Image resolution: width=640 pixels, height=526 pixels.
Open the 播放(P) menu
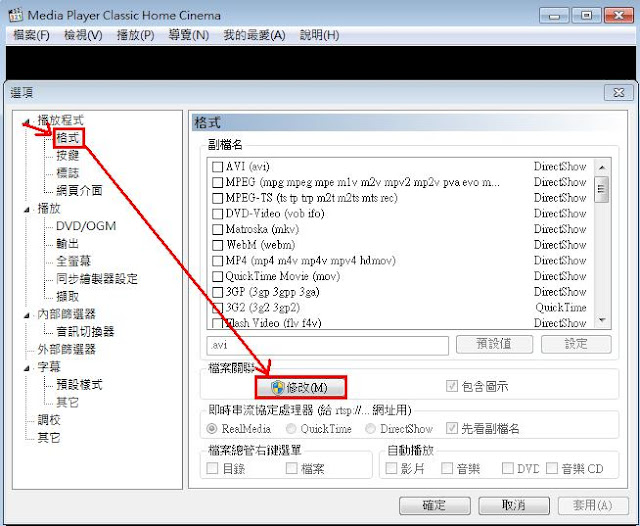pos(136,35)
